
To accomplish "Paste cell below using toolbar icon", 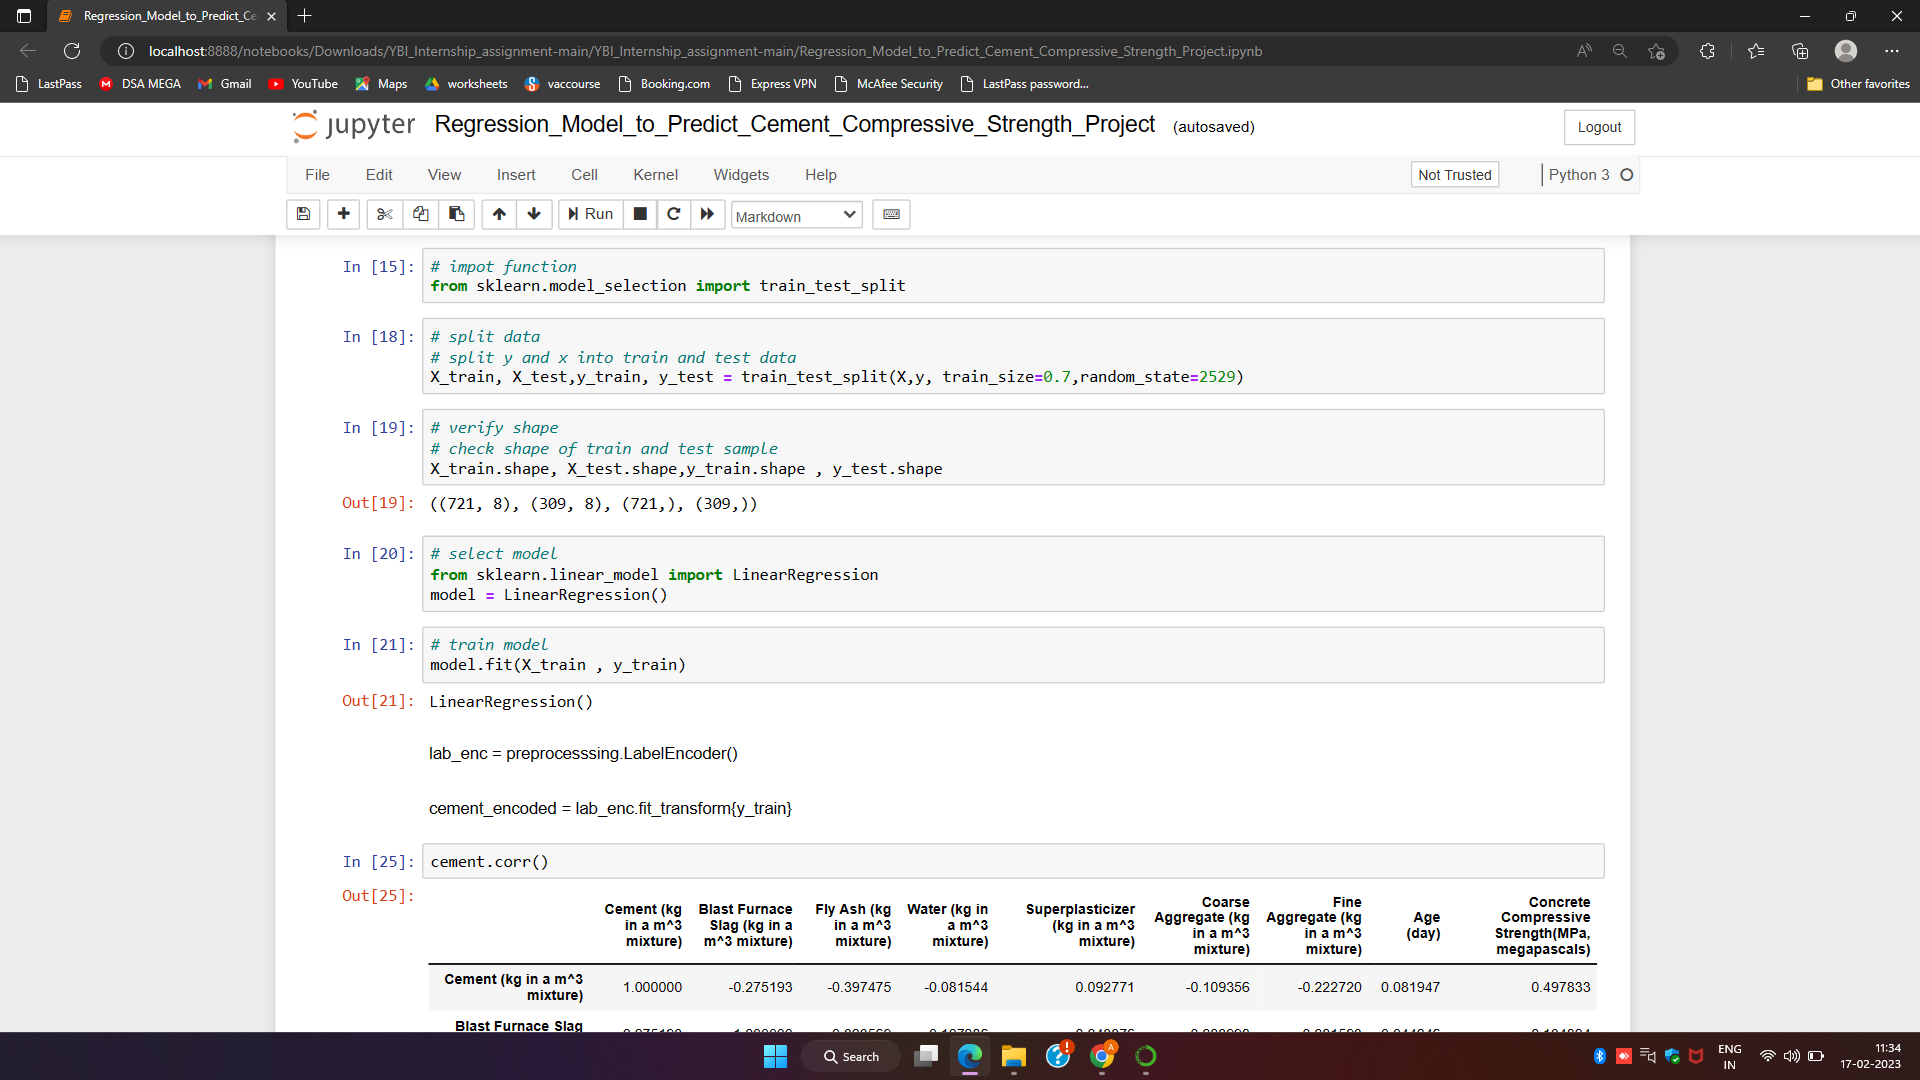I will pyautogui.click(x=456, y=214).
